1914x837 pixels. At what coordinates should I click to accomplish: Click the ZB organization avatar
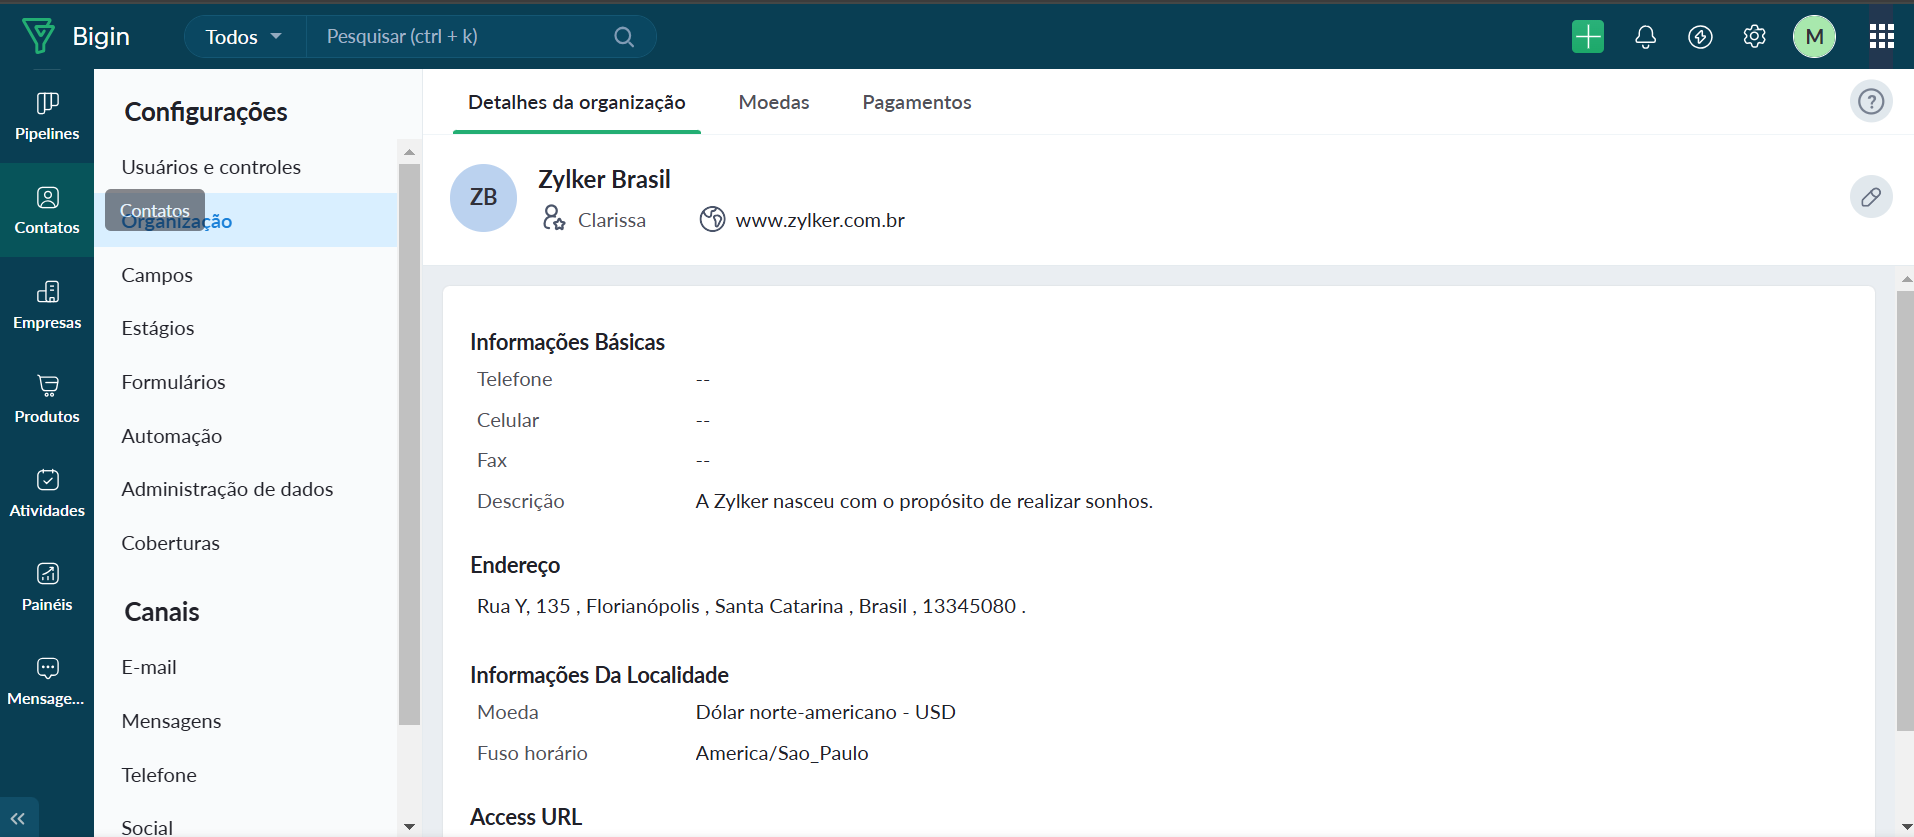coord(483,198)
